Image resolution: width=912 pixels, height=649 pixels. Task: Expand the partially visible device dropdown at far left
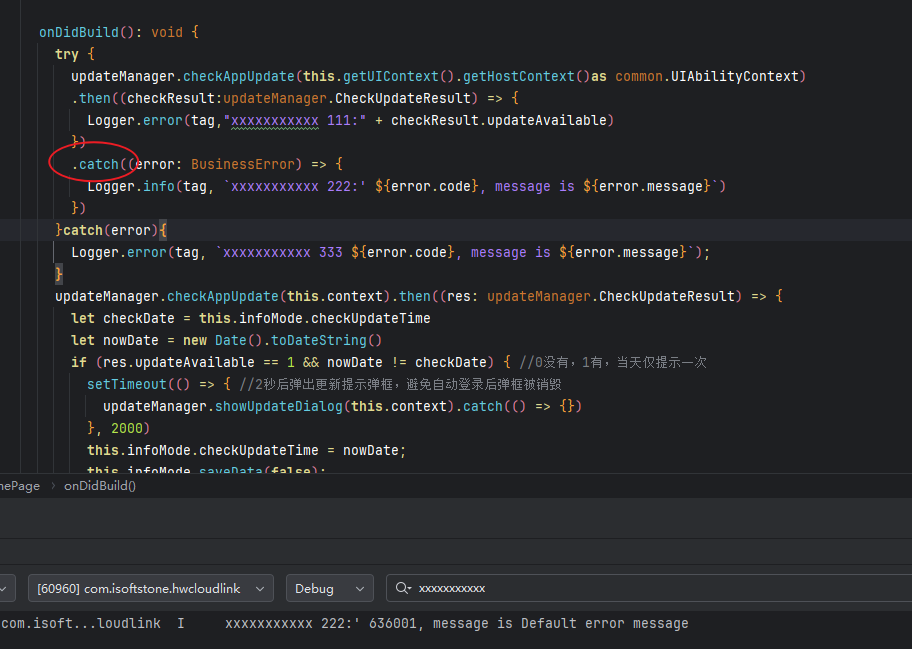click(4, 589)
